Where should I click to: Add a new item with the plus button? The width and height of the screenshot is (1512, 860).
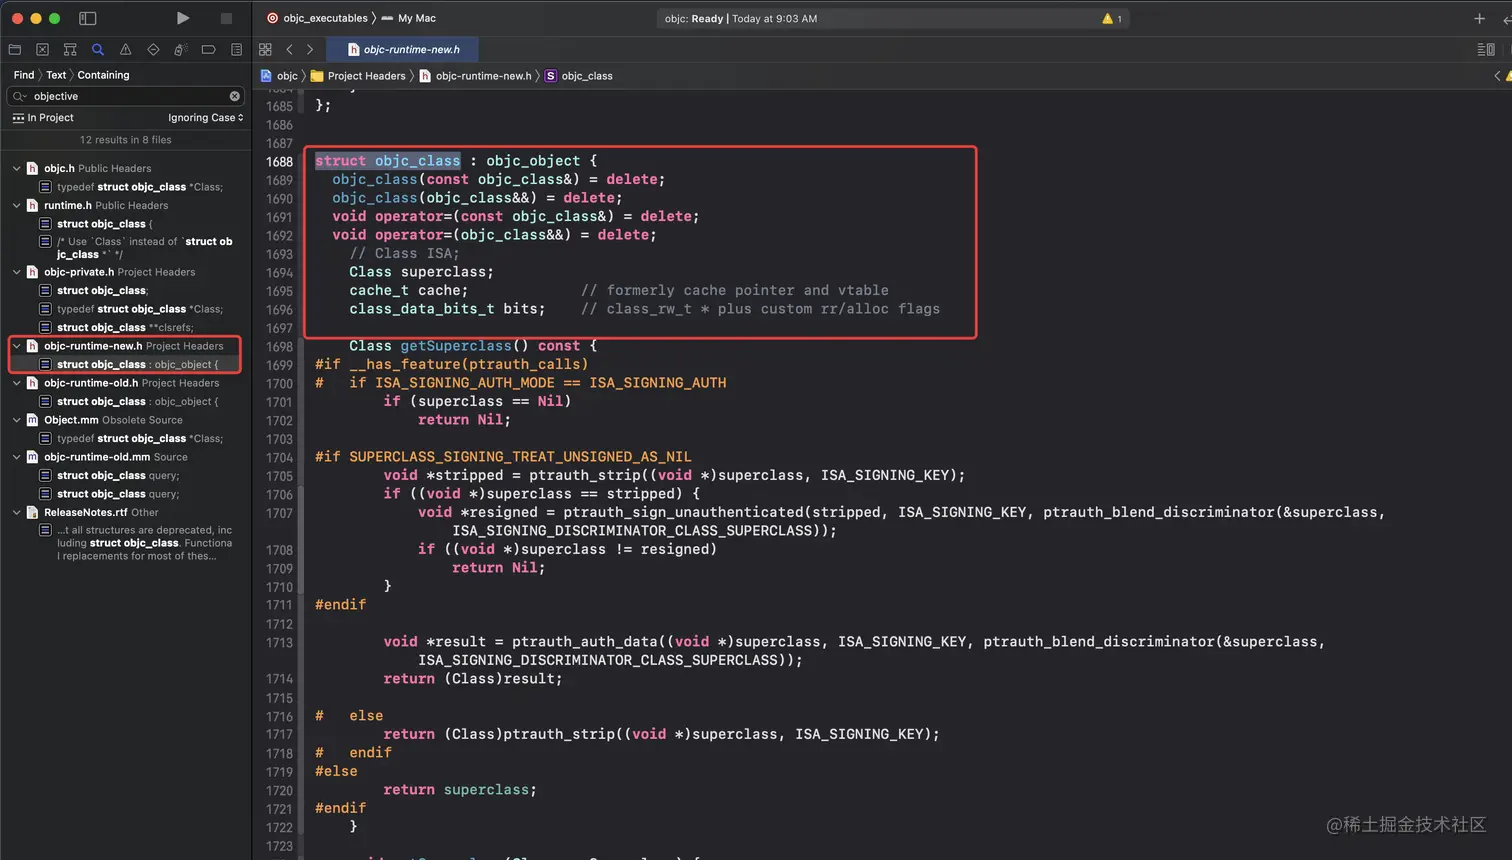click(x=1479, y=18)
